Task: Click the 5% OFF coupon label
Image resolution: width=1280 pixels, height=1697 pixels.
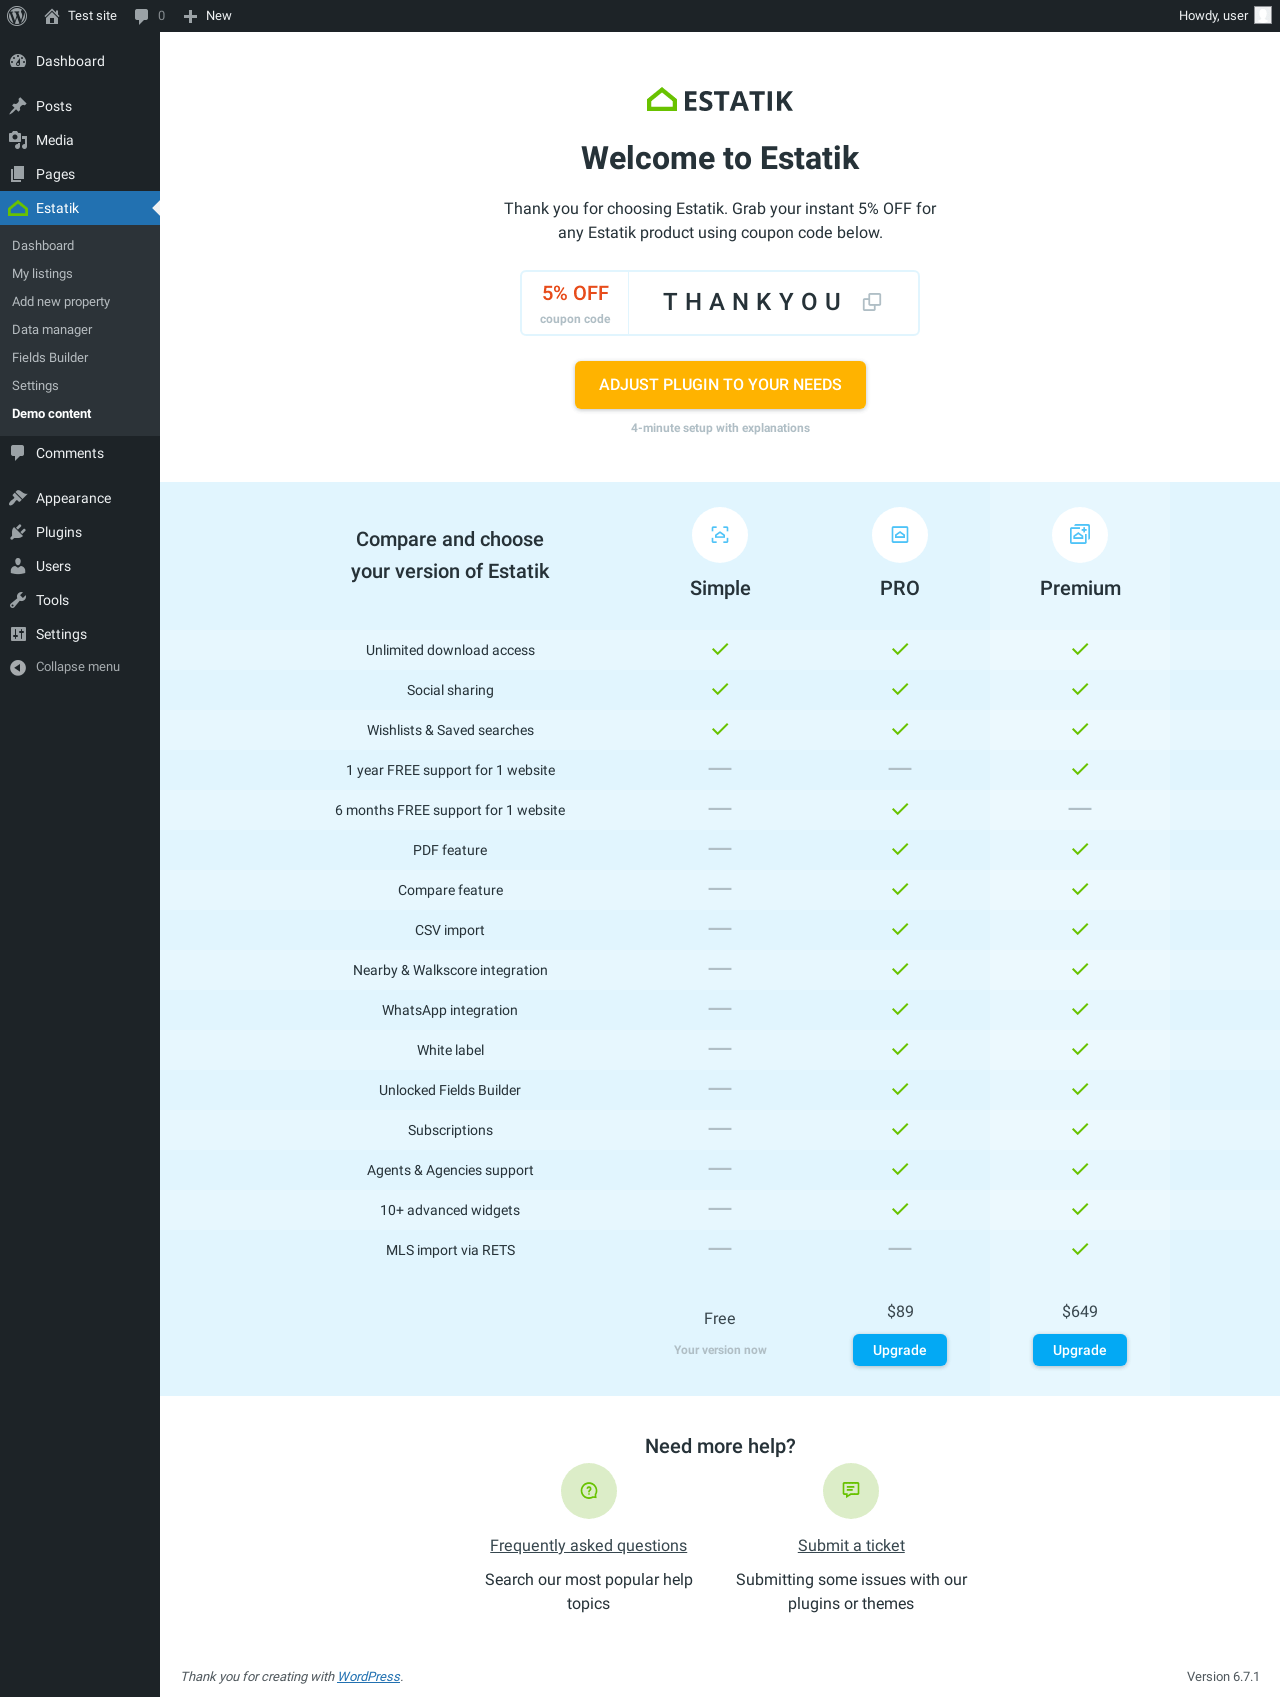Action: tap(576, 293)
